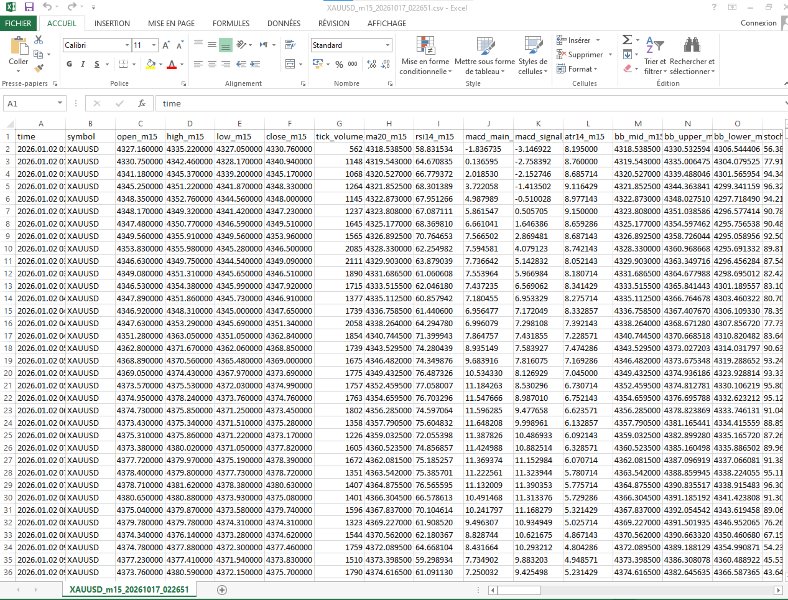Align text to the top
Image resolution: width=788 pixels, height=600 pixels.
[198, 45]
